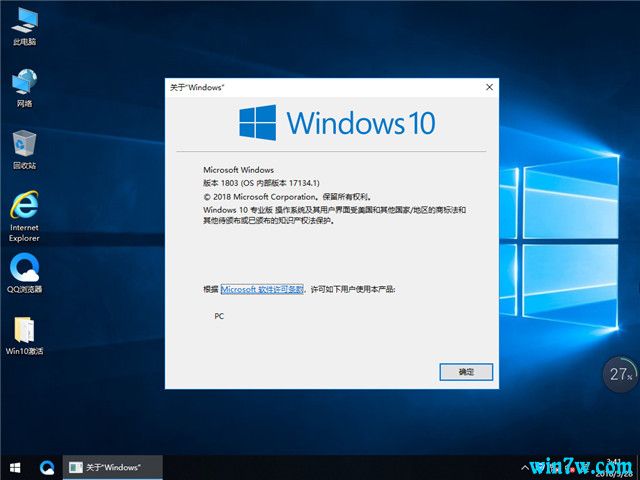
Task: Open the Microsoft 软件许可条款 link
Action: (x=262, y=289)
